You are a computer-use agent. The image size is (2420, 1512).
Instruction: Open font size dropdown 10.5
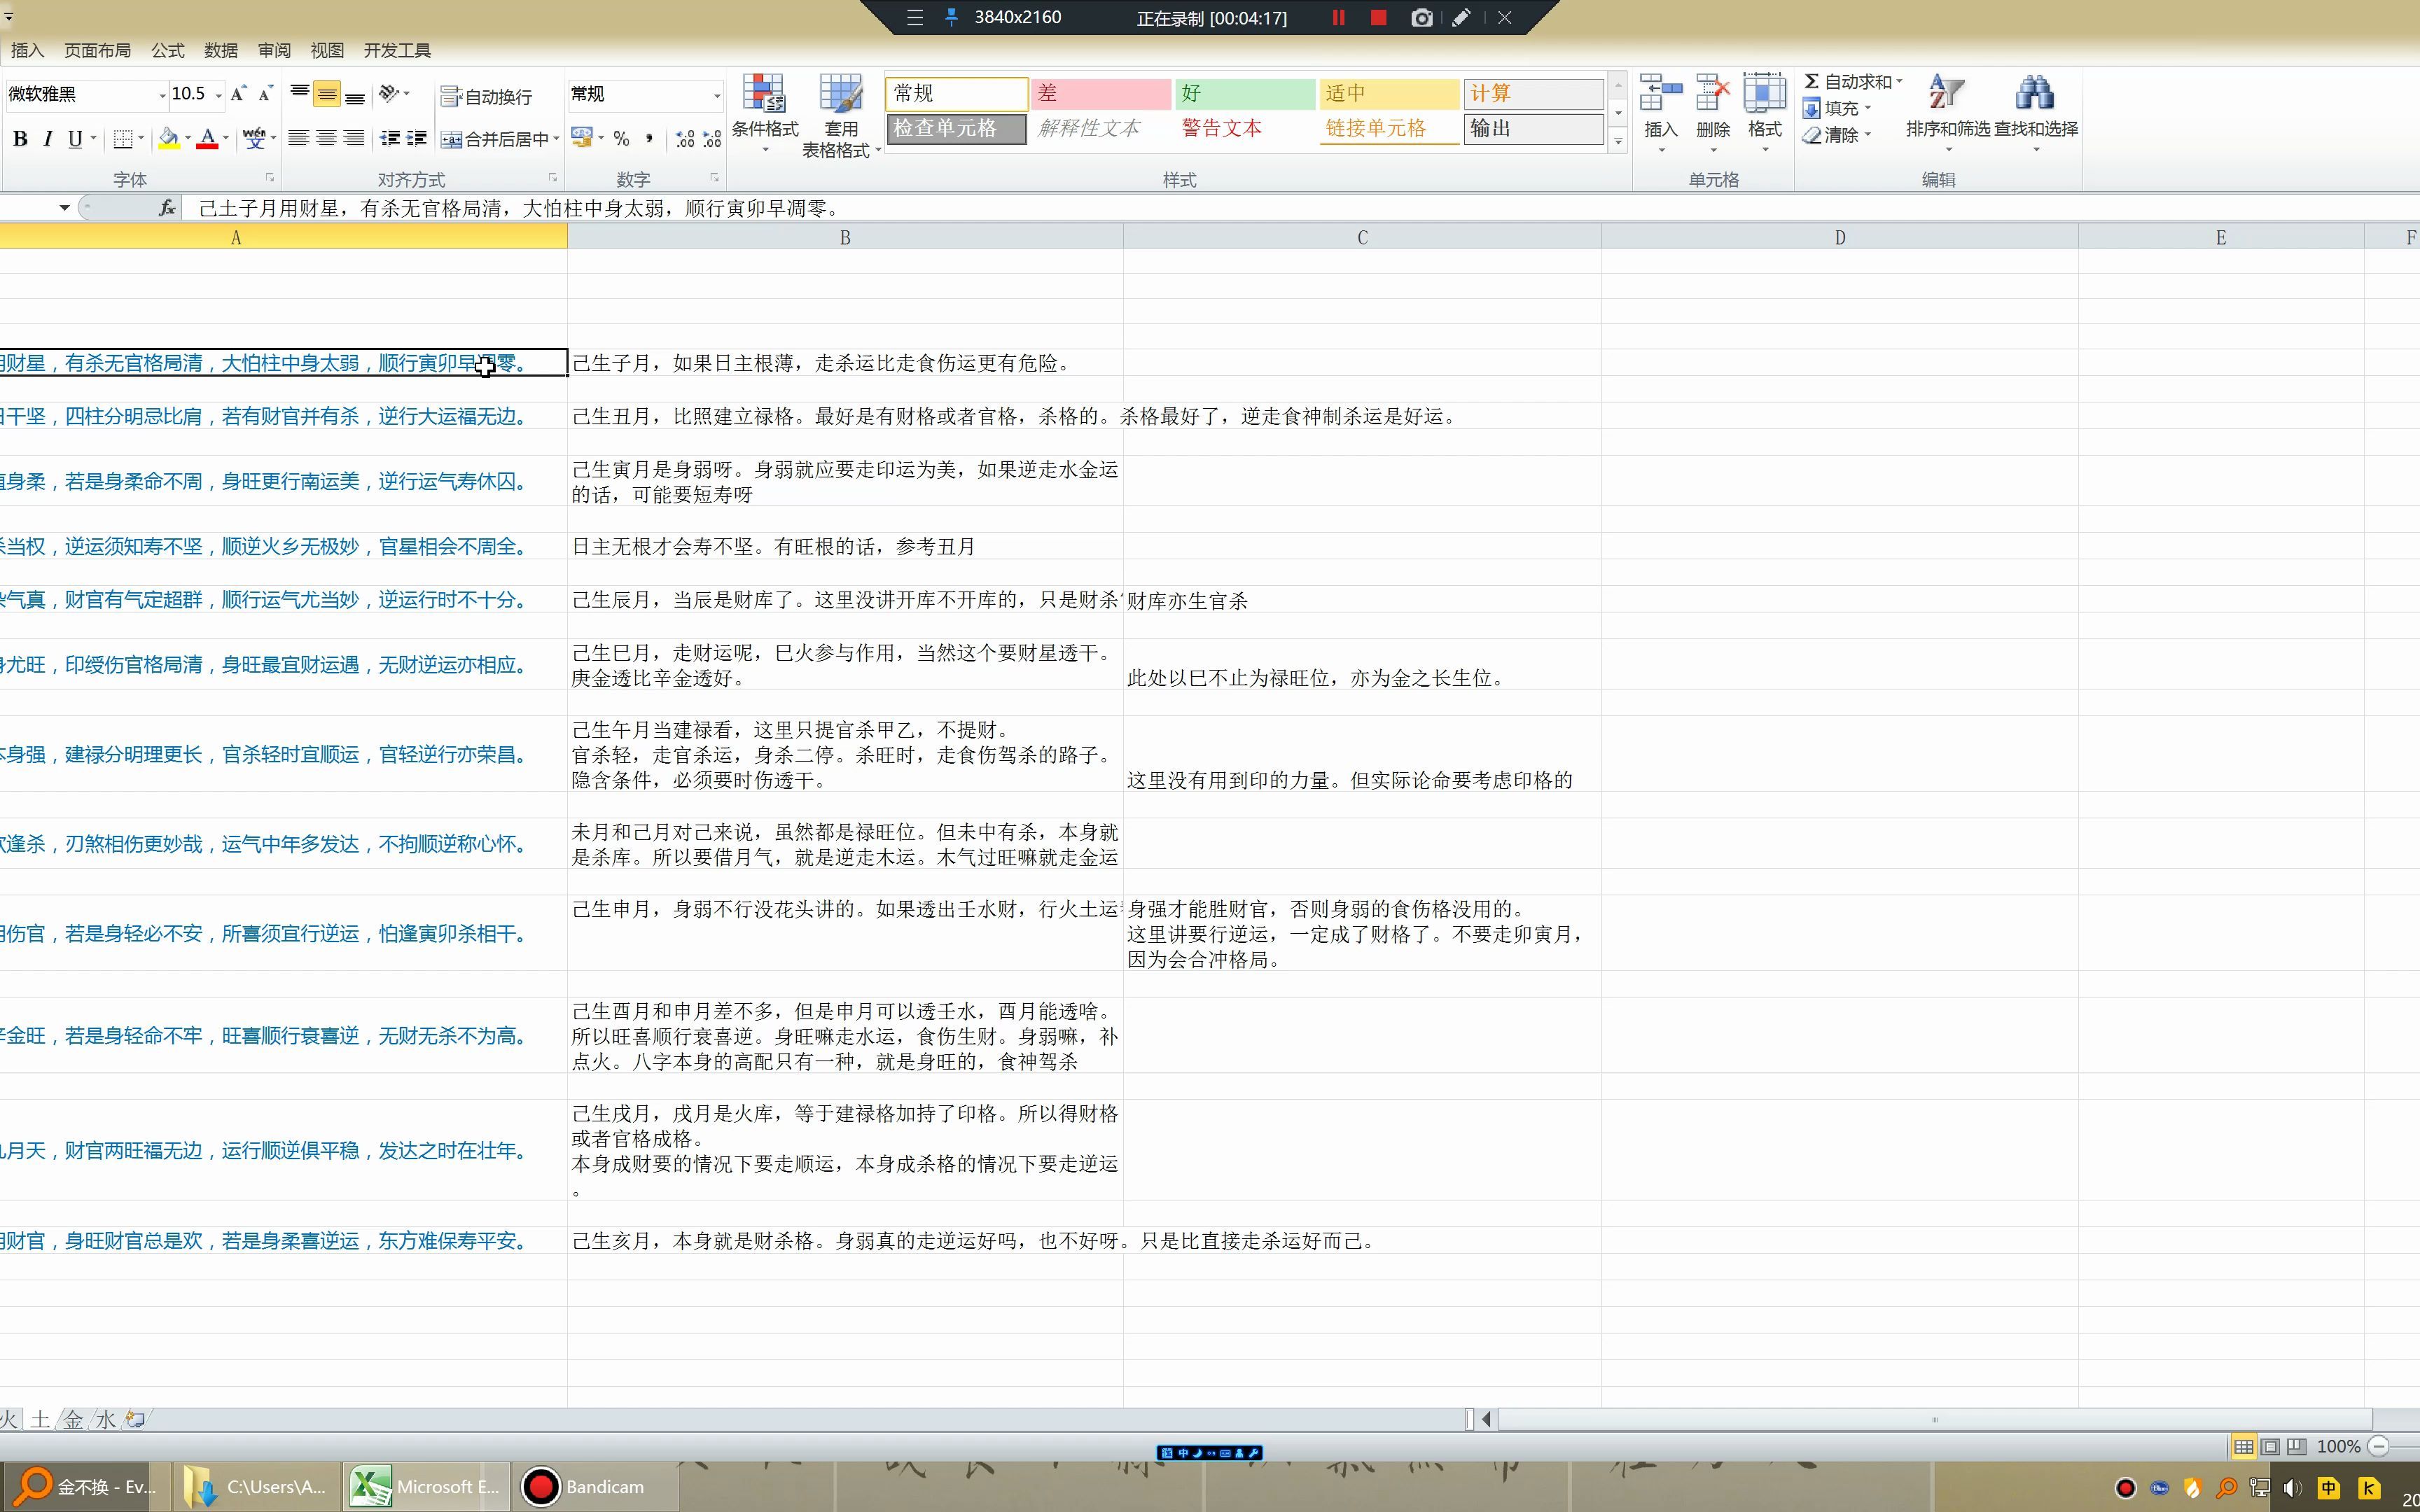(218, 95)
